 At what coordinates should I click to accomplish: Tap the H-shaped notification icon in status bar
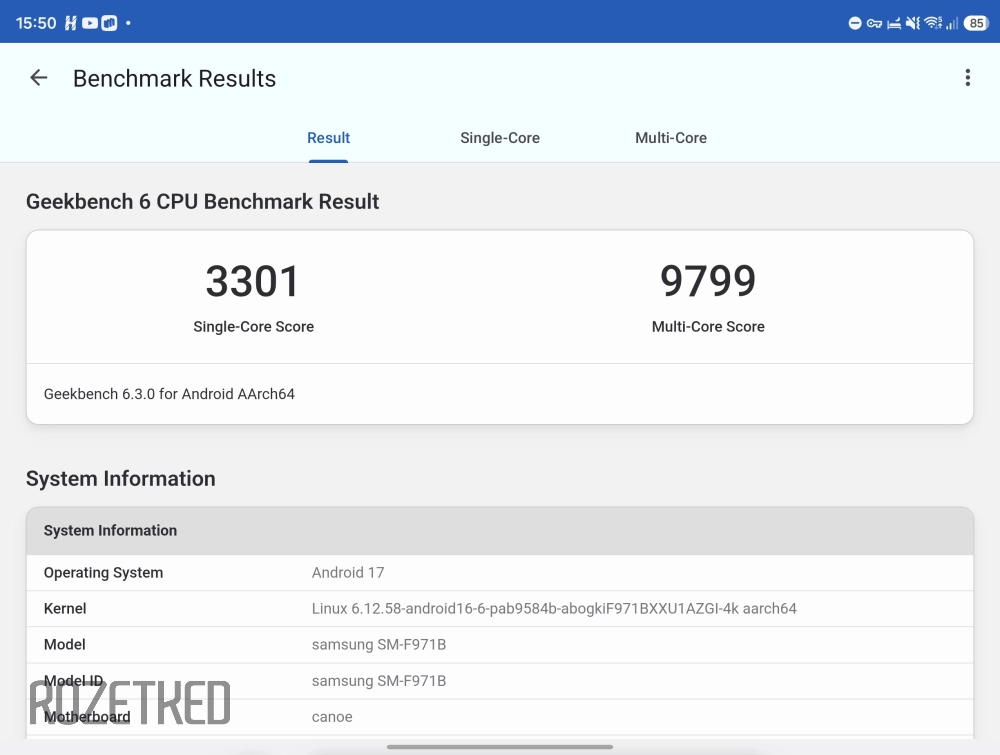(71, 23)
